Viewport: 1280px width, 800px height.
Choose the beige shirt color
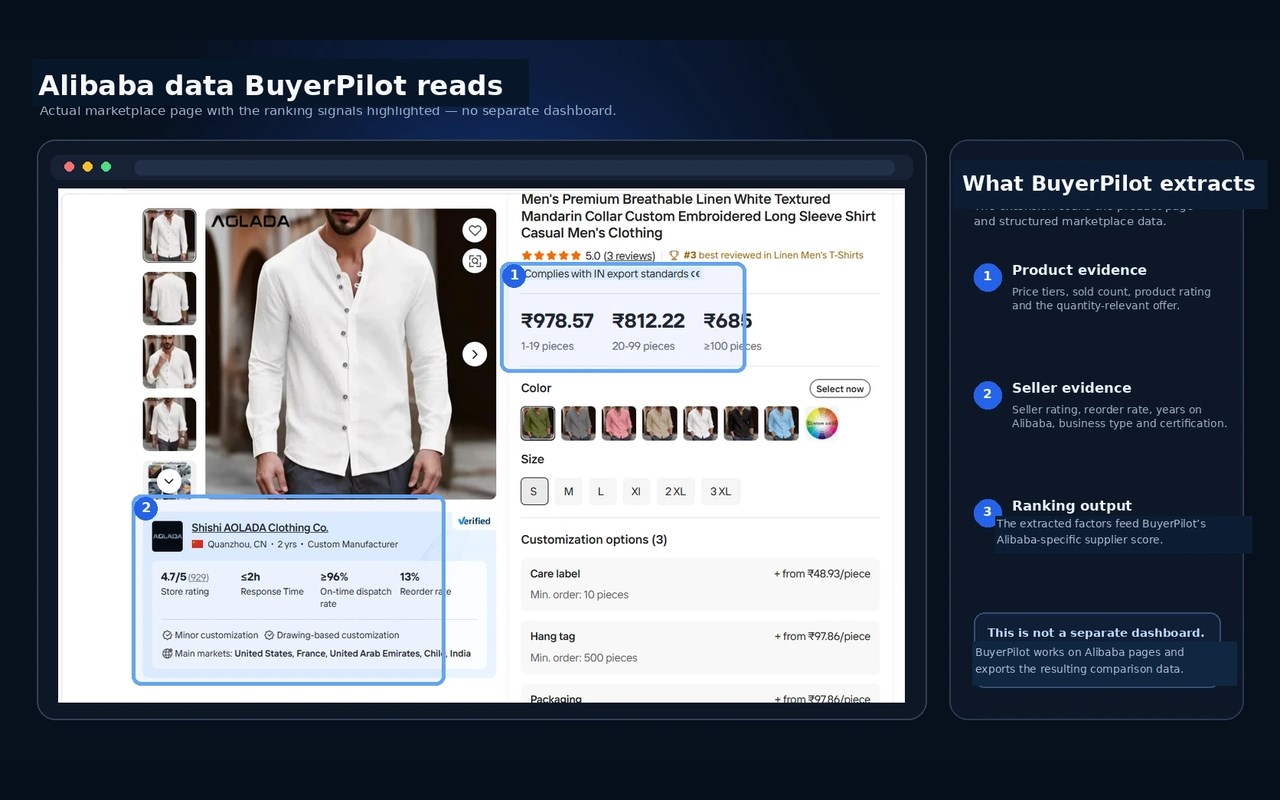[660, 423]
